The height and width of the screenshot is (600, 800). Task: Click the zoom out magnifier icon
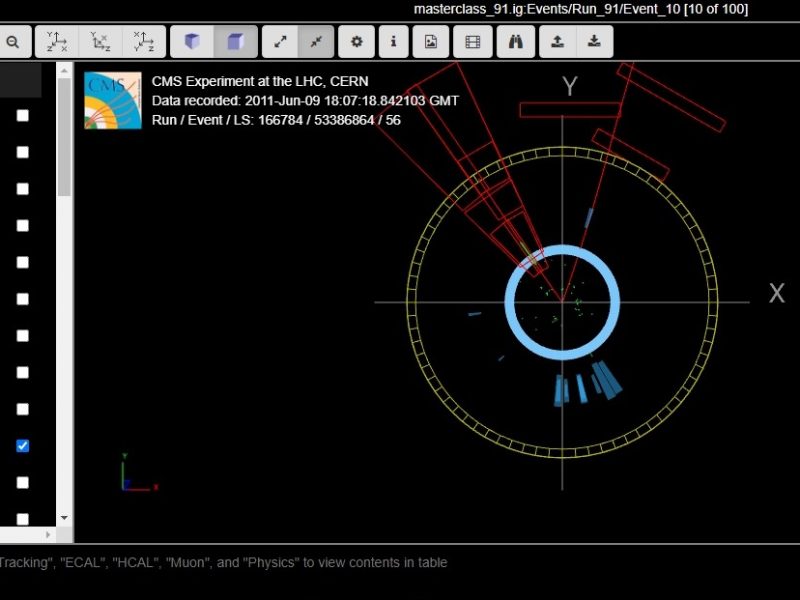[x=12, y=42]
